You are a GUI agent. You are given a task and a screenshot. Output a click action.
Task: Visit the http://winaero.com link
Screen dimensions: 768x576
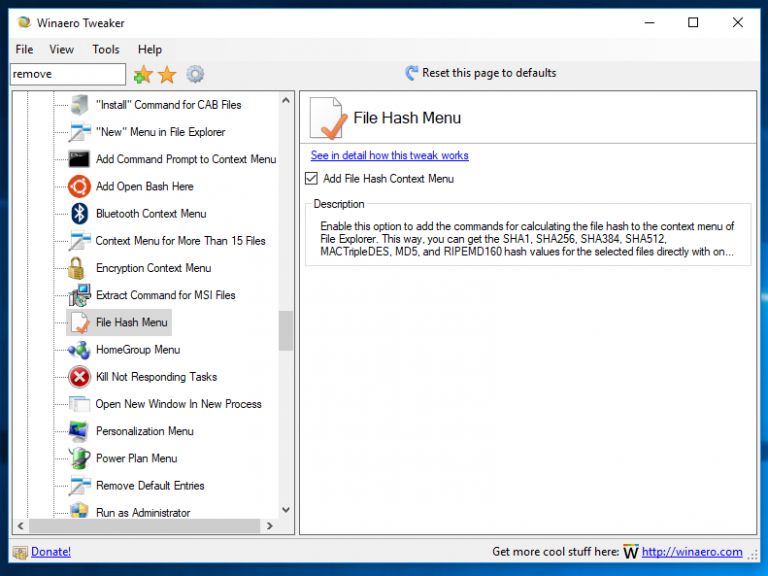click(692, 552)
